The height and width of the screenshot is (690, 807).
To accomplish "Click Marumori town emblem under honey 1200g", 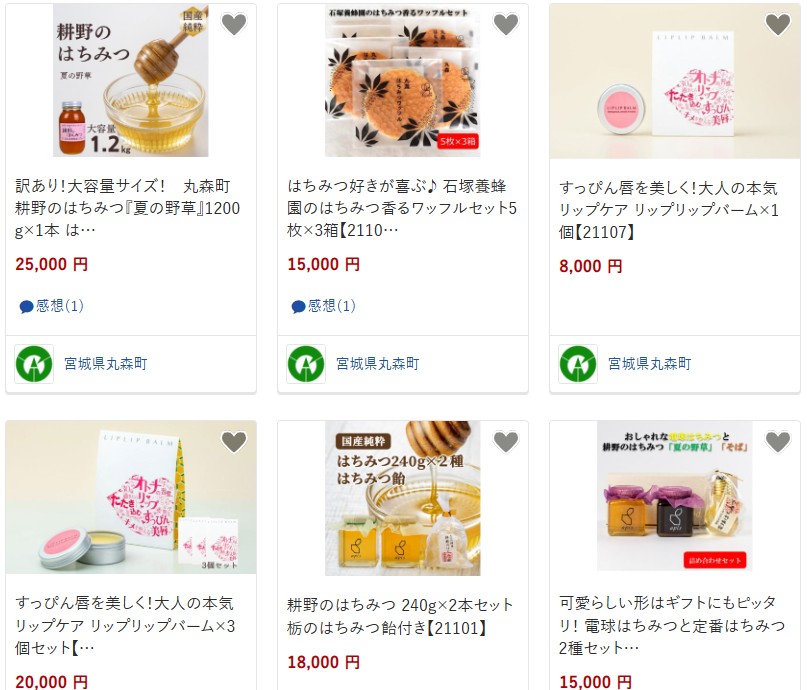I will (x=34, y=364).
